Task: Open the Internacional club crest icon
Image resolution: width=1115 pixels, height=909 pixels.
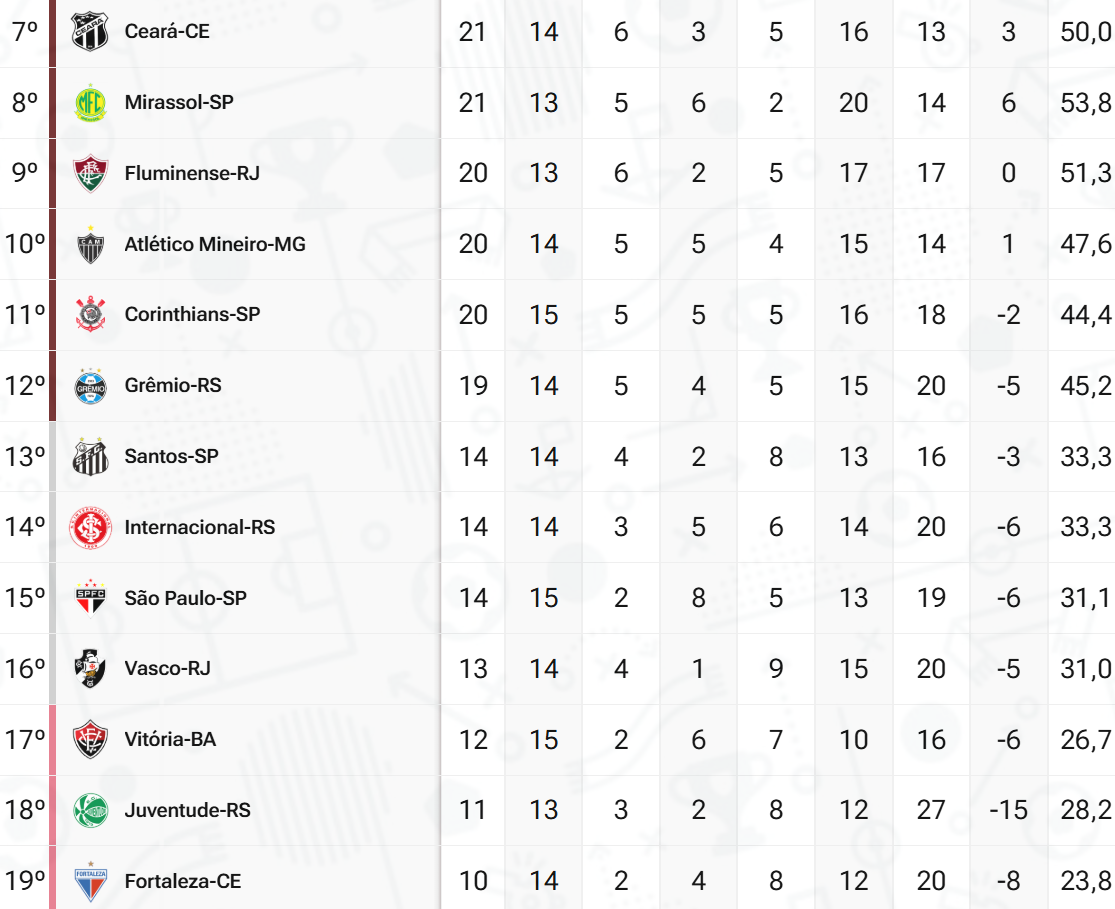Action: coord(90,528)
